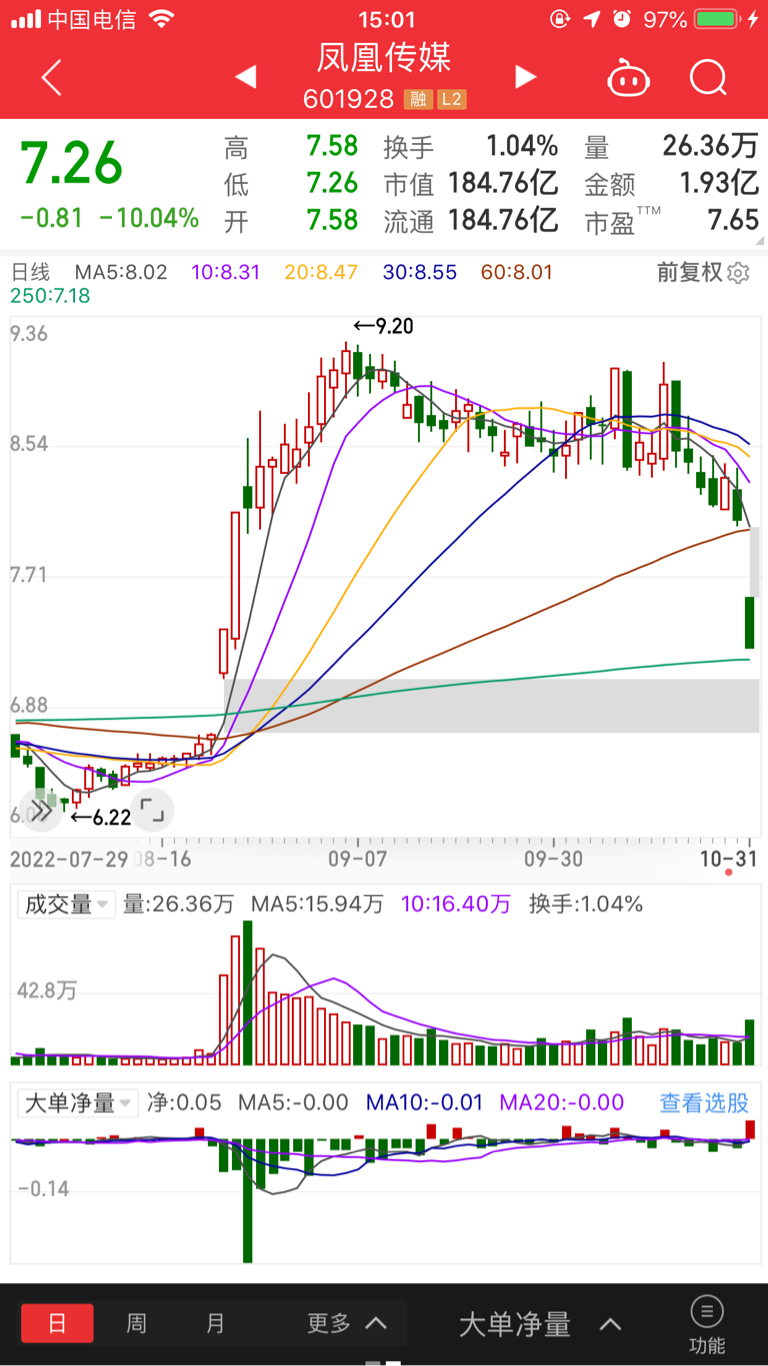The width and height of the screenshot is (768, 1366).
Task: Switch to the 周 weekly tab
Action: click(x=137, y=1323)
